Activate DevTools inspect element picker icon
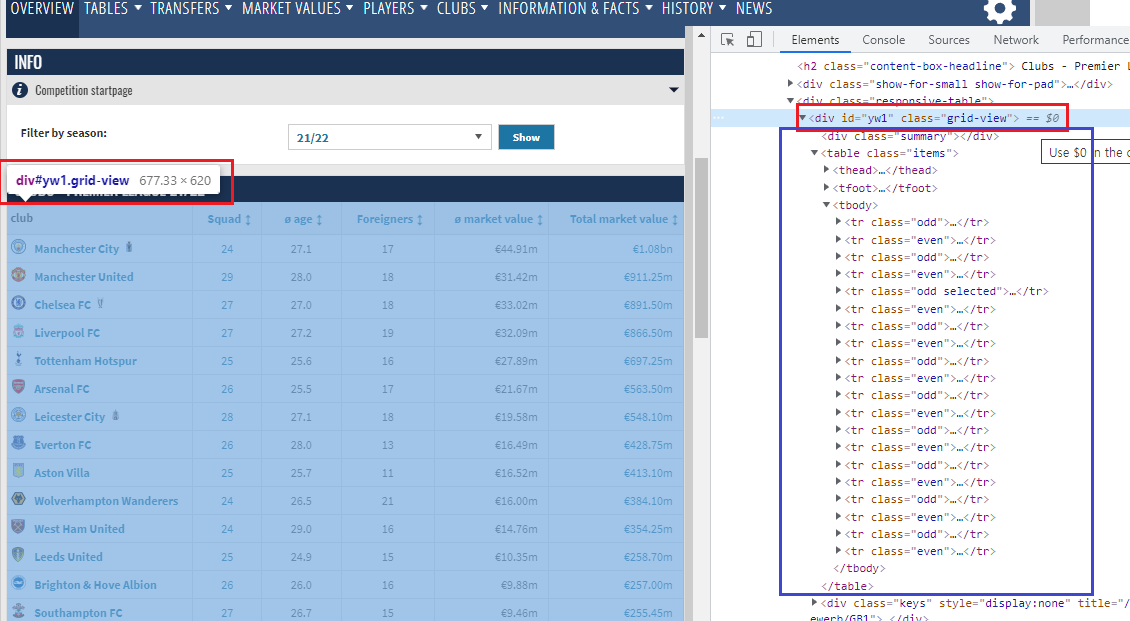This screenshot has width=1130, height=621. [x=727, y=40]
